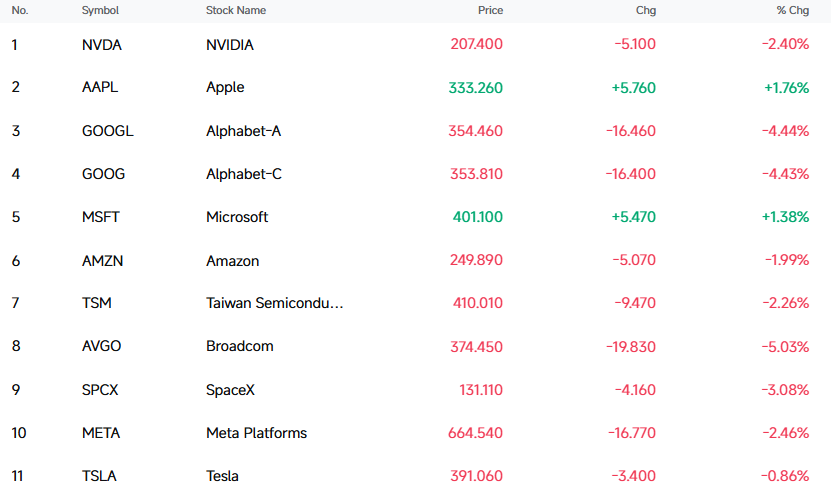Click the Symbol column header
This screenshot has height=492, width=831.
(x=100, y=11)
